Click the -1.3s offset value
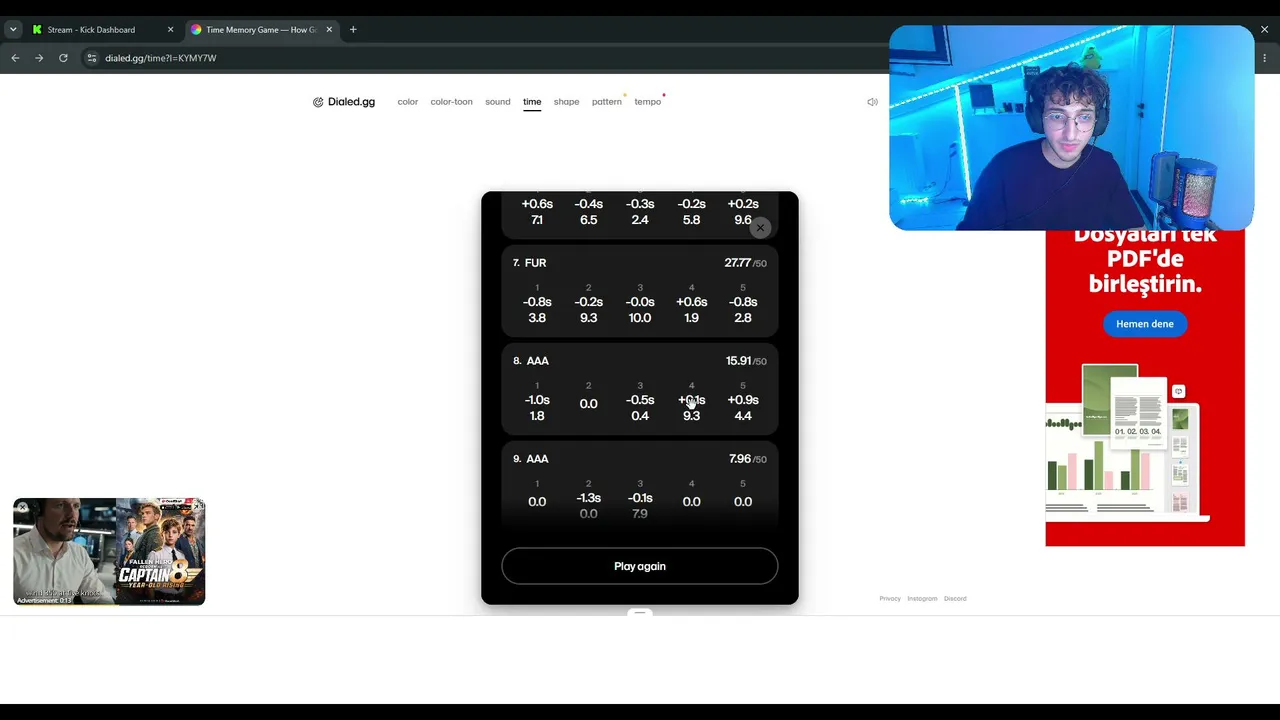 pyautogui.click(x=588, y=498)
